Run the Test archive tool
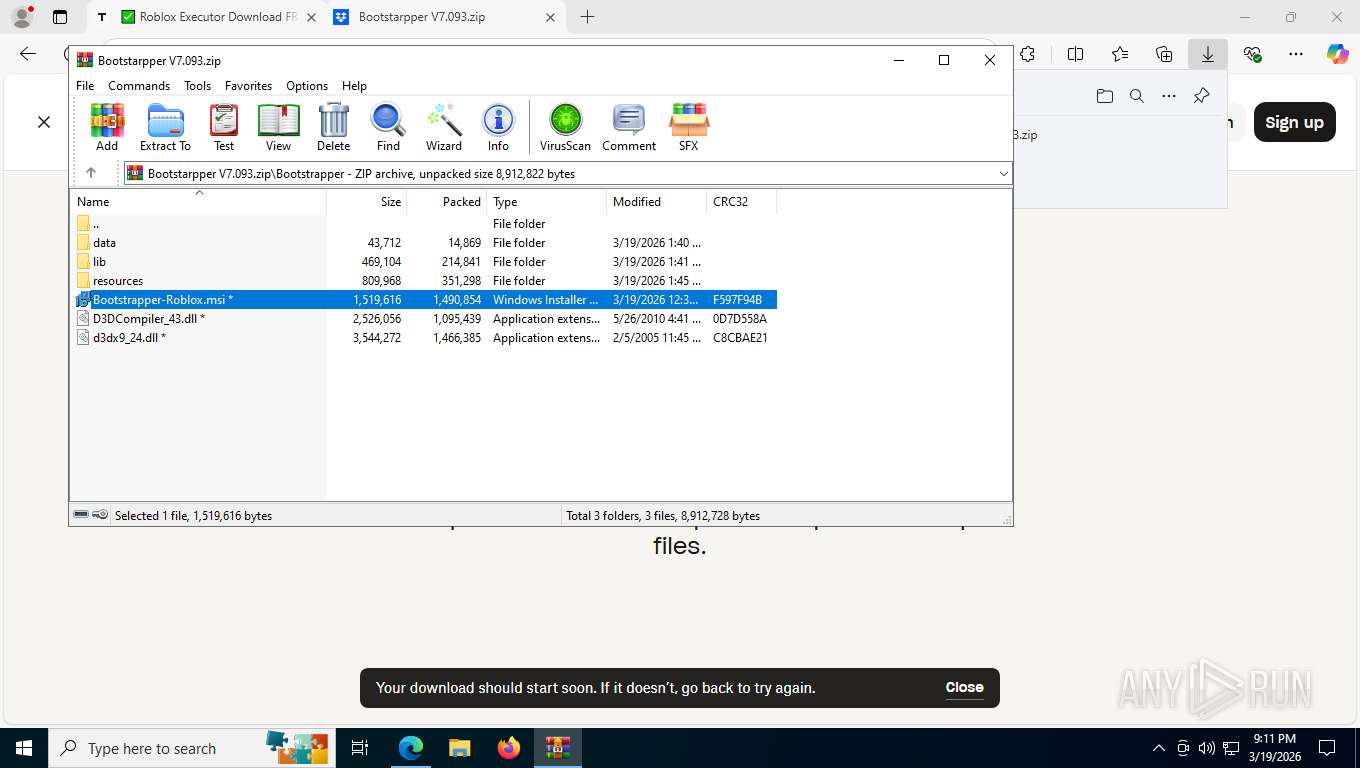1360x768 pixels. pos(224,127)
